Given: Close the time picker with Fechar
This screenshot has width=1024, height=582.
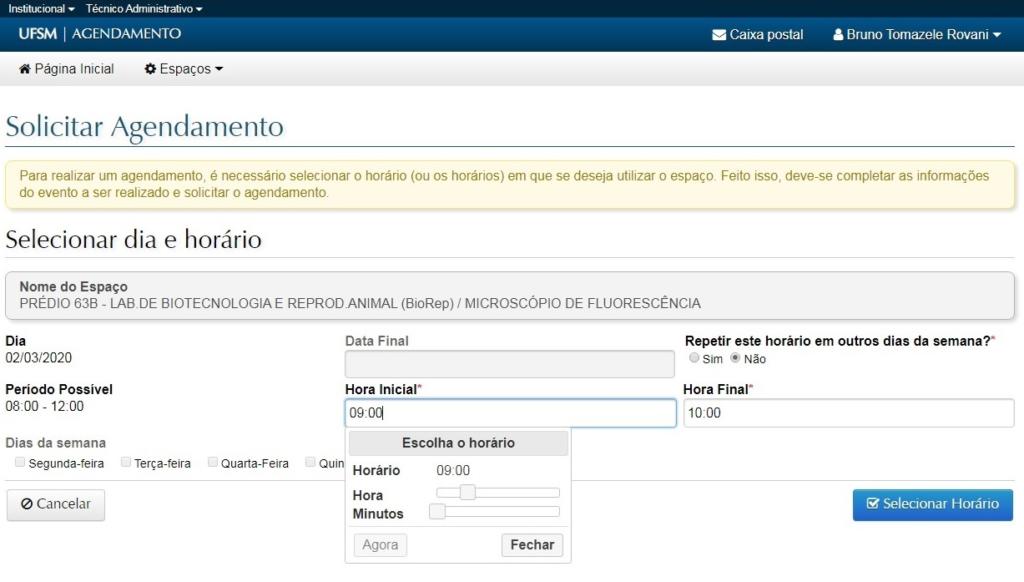Looking at the screenshot, I should coord(532,545).
